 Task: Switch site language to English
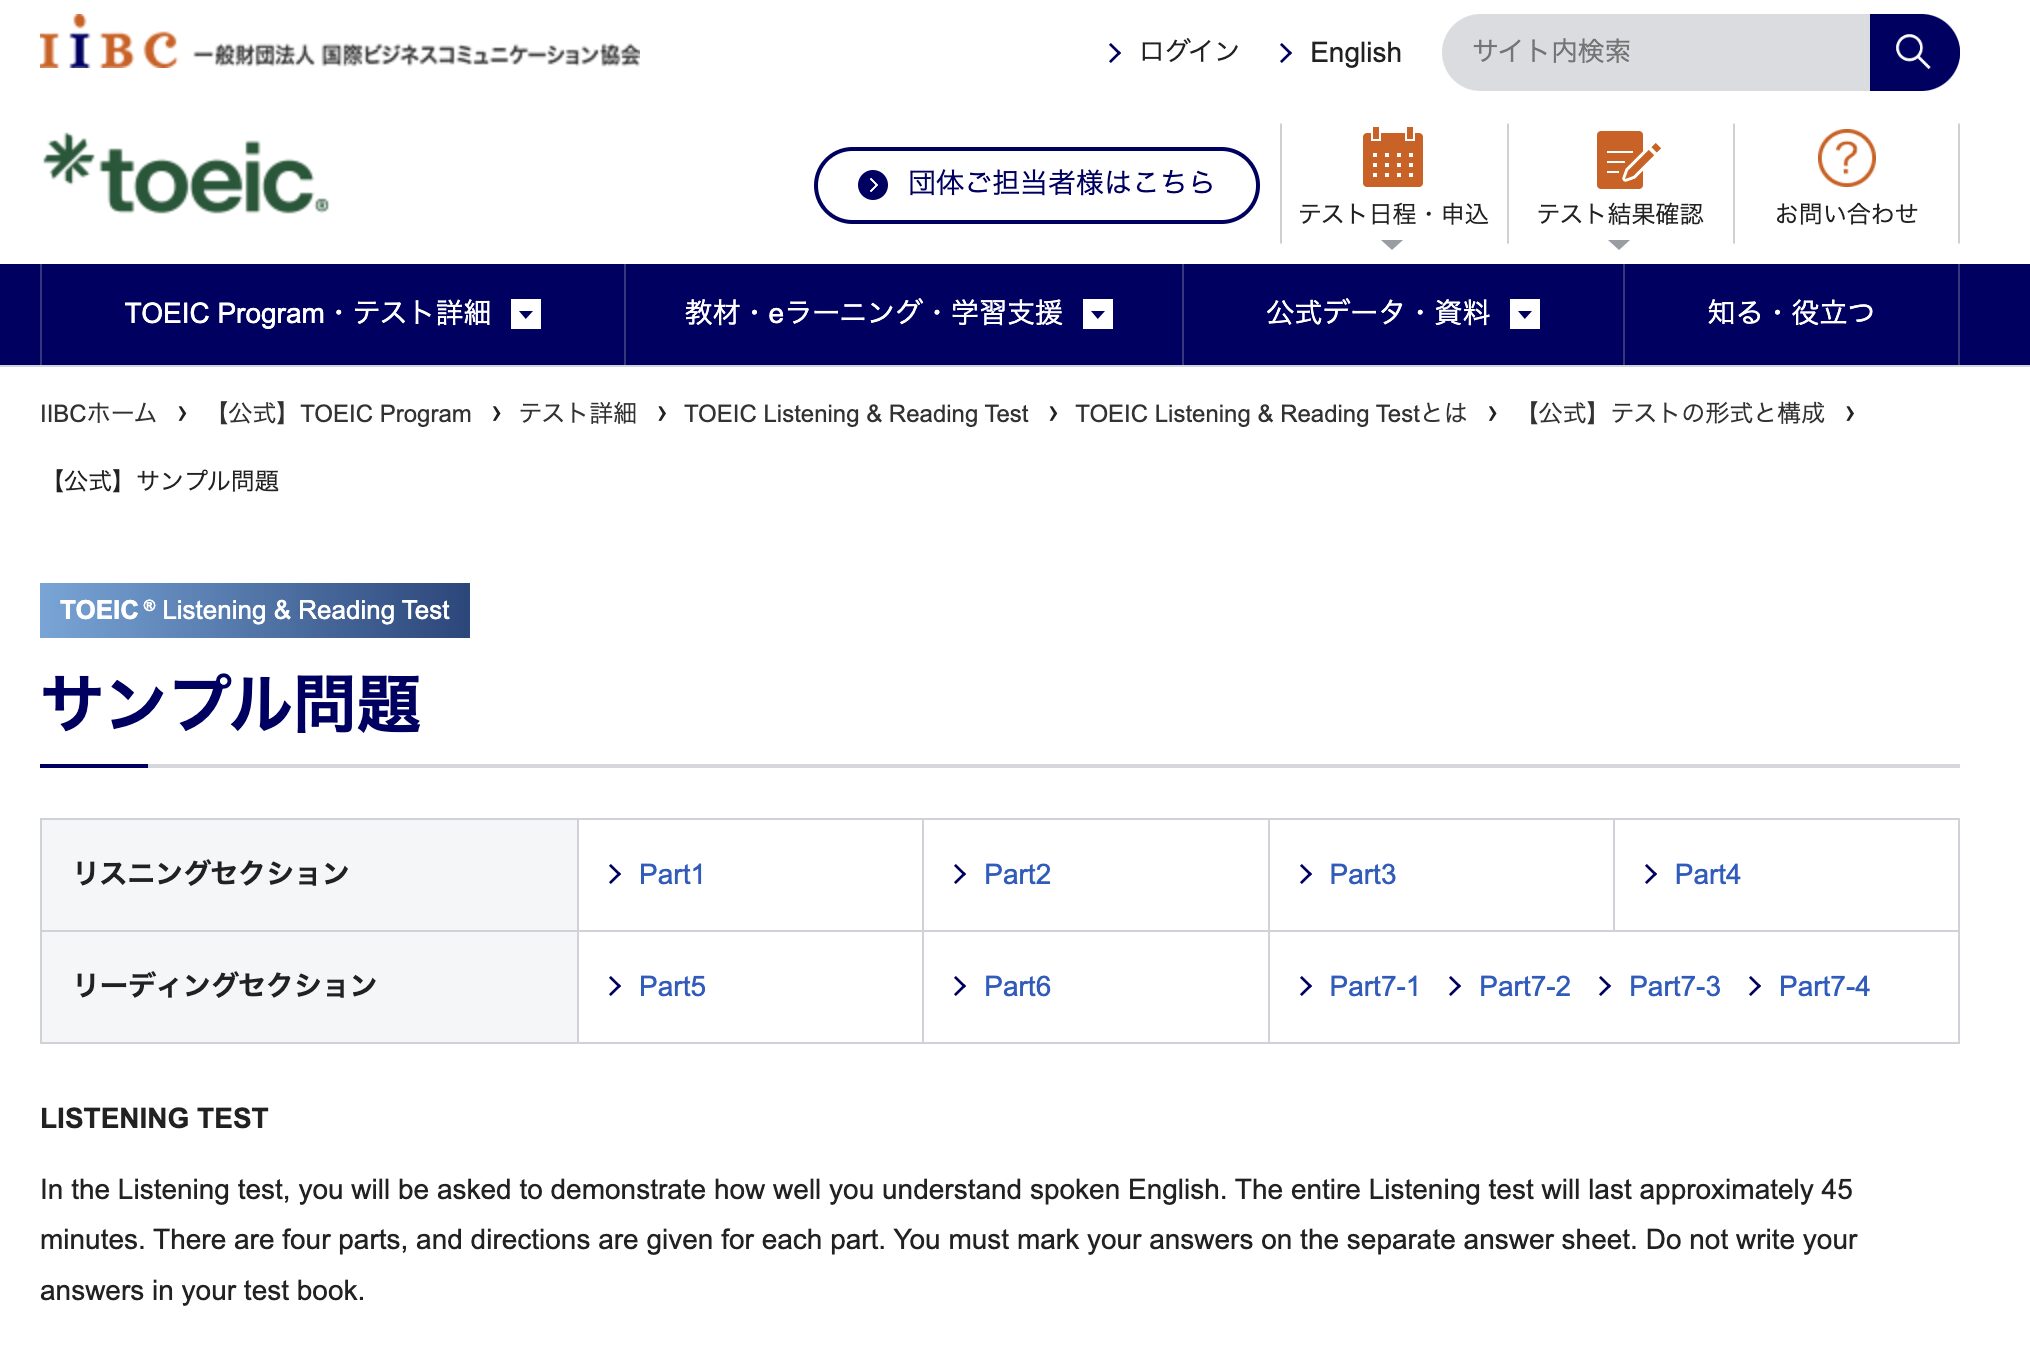coord(1355,52)
